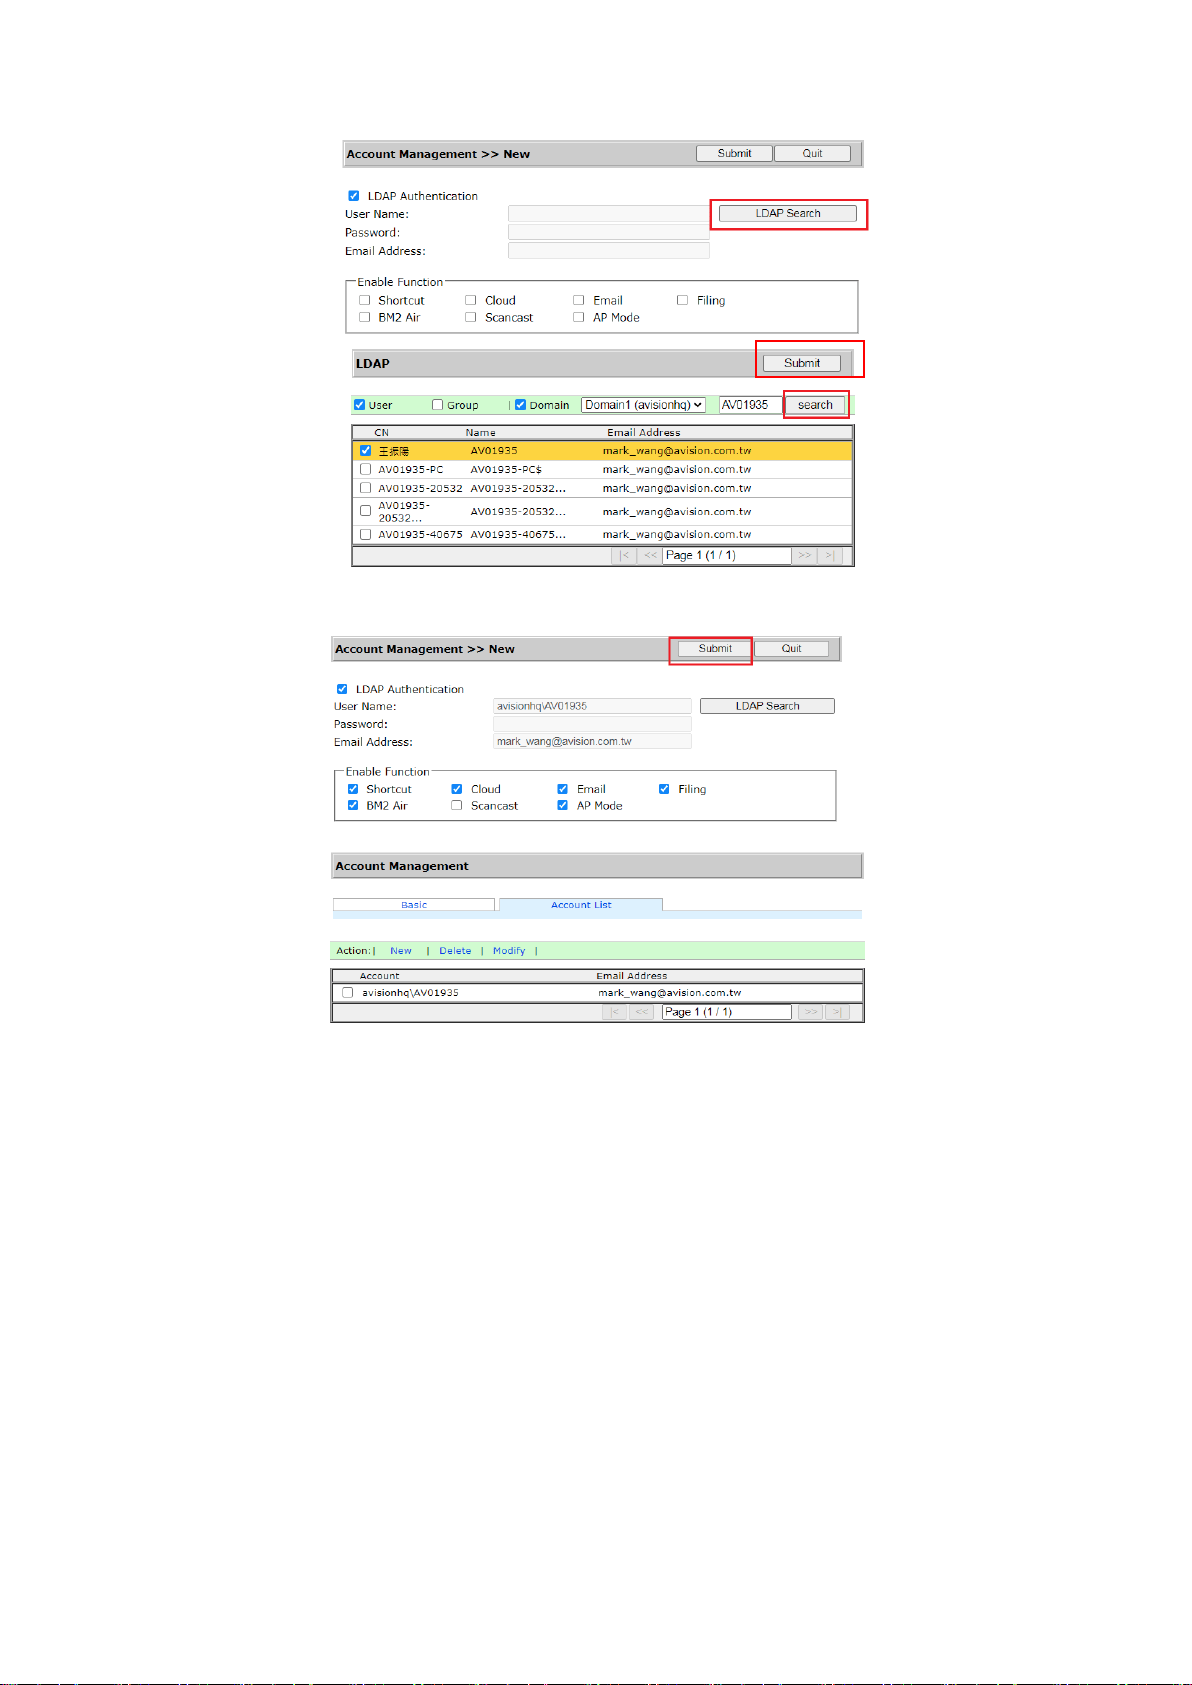Screen dimensions: 1192x1685
Task: Click the AV01935-40675... name cell
Action: [518, 534]
